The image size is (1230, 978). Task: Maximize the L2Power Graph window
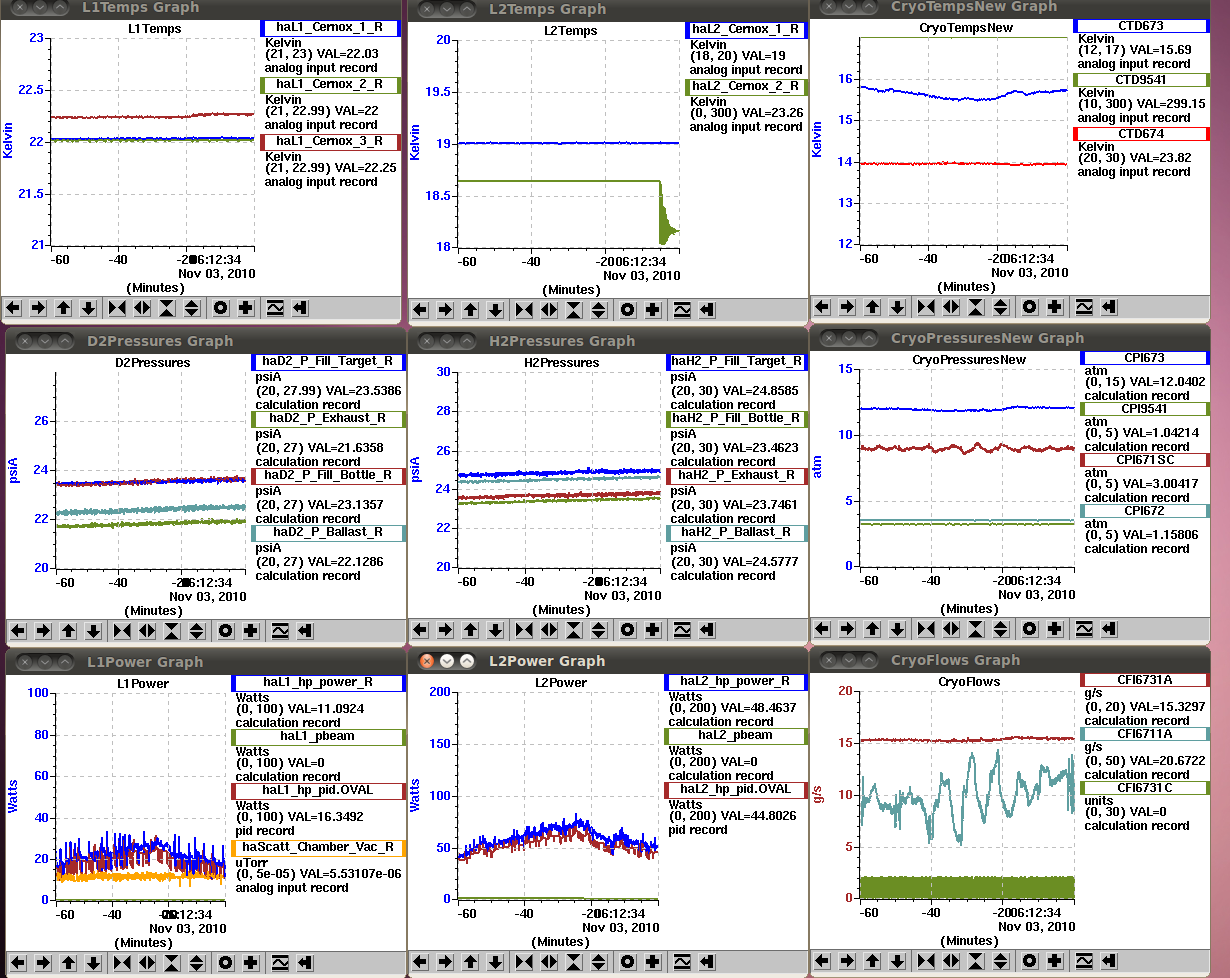point(468,661)
